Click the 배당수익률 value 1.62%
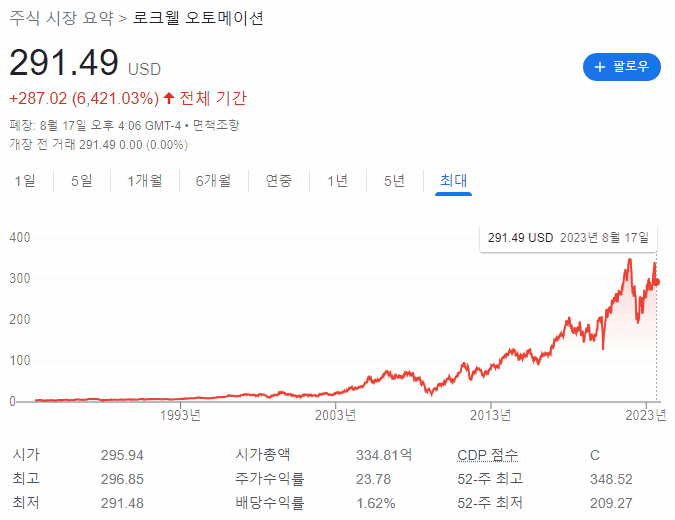The height and width of the screenshot is (520, 675). 375,503
